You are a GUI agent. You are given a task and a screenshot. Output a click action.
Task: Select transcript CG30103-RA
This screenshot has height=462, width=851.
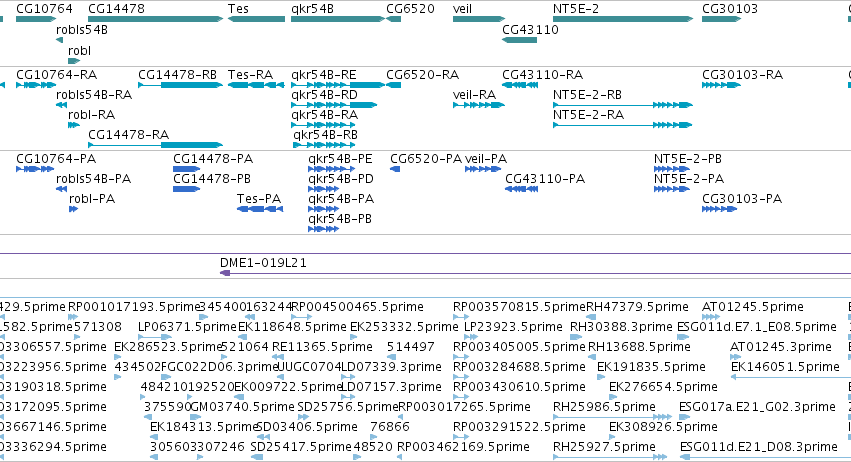(x=742, y=74)
